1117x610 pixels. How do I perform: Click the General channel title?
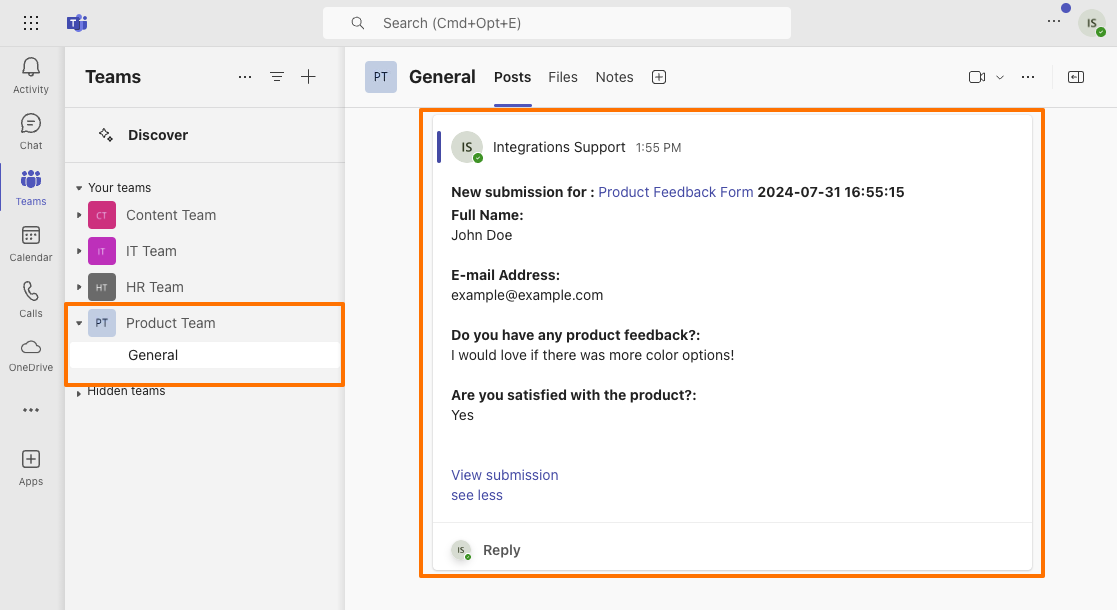click(442, 77)
